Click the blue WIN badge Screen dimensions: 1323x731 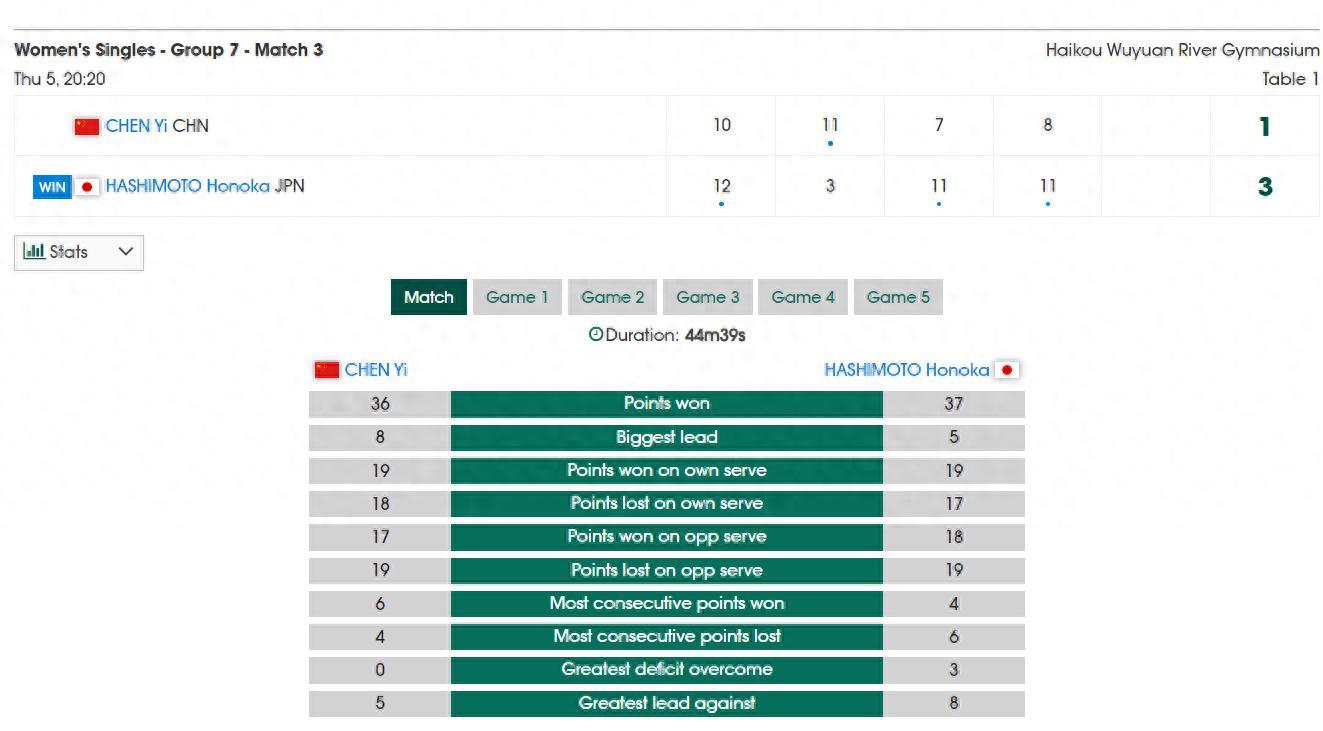tap(52, 187)
